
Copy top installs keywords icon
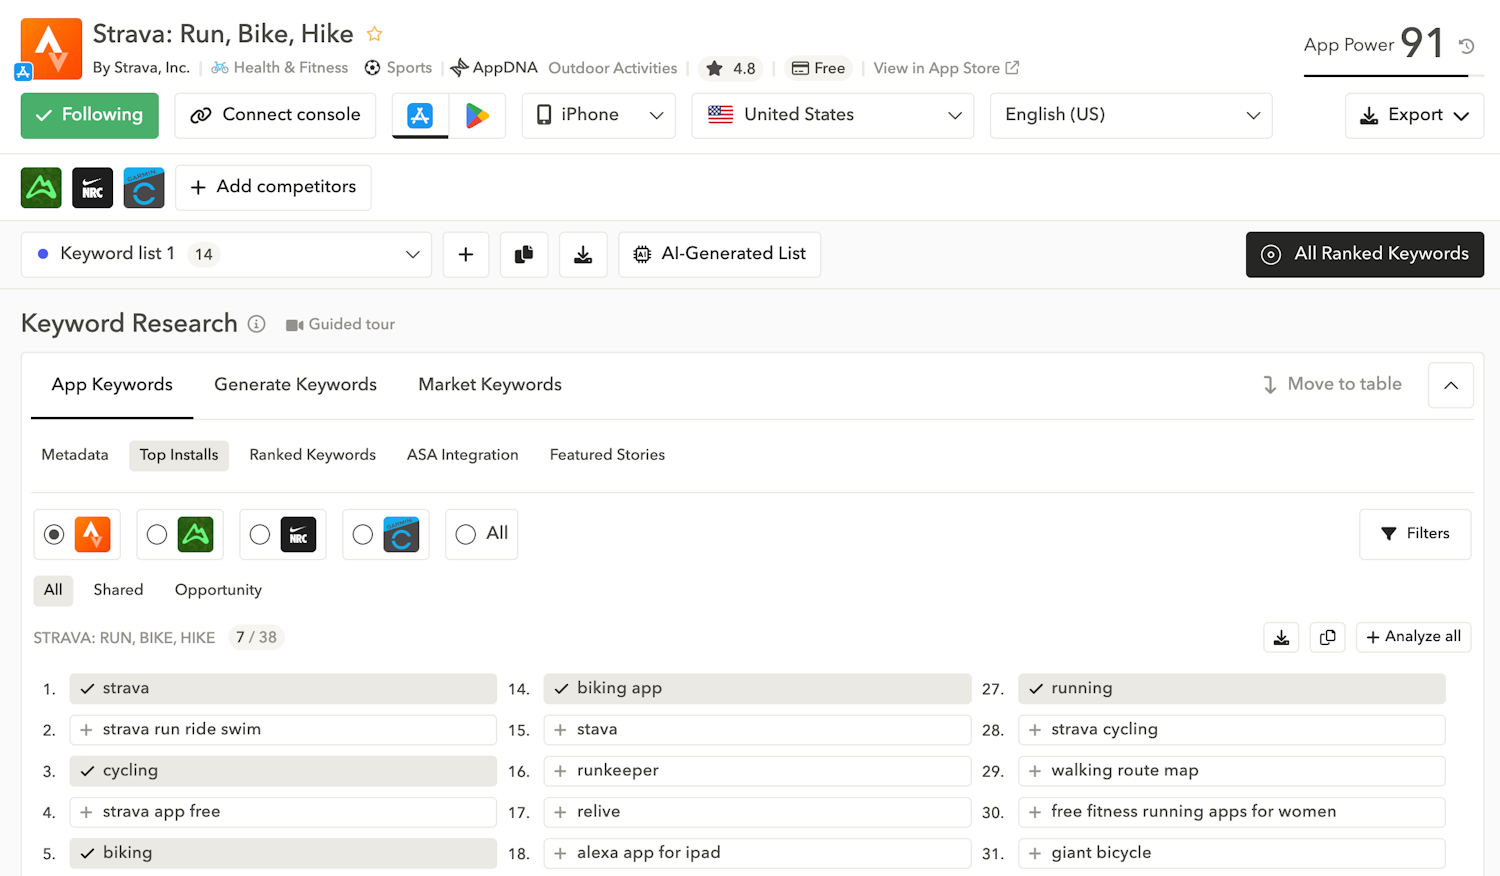(x=1328, y=637)
